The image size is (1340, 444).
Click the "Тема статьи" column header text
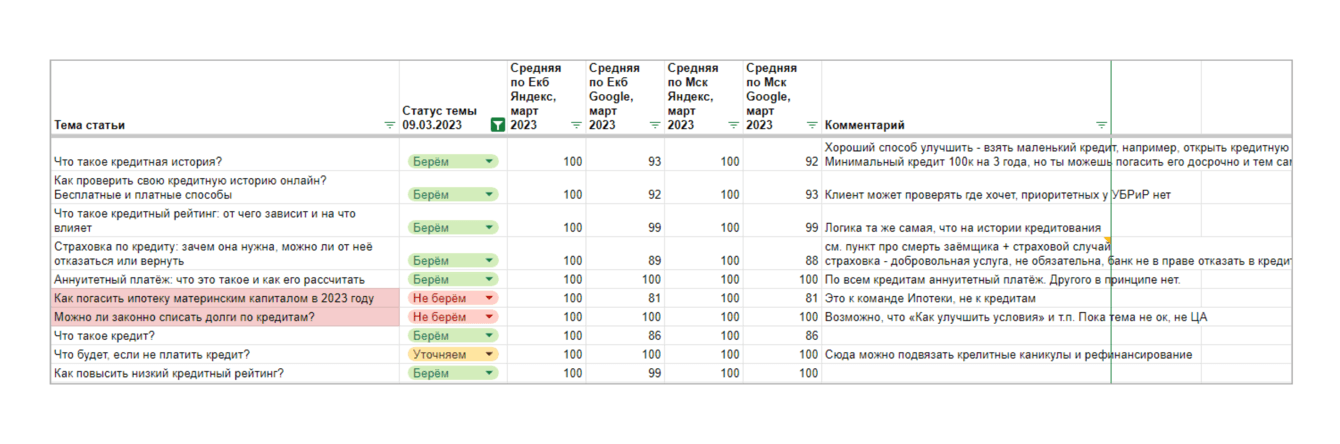(89, 126)
